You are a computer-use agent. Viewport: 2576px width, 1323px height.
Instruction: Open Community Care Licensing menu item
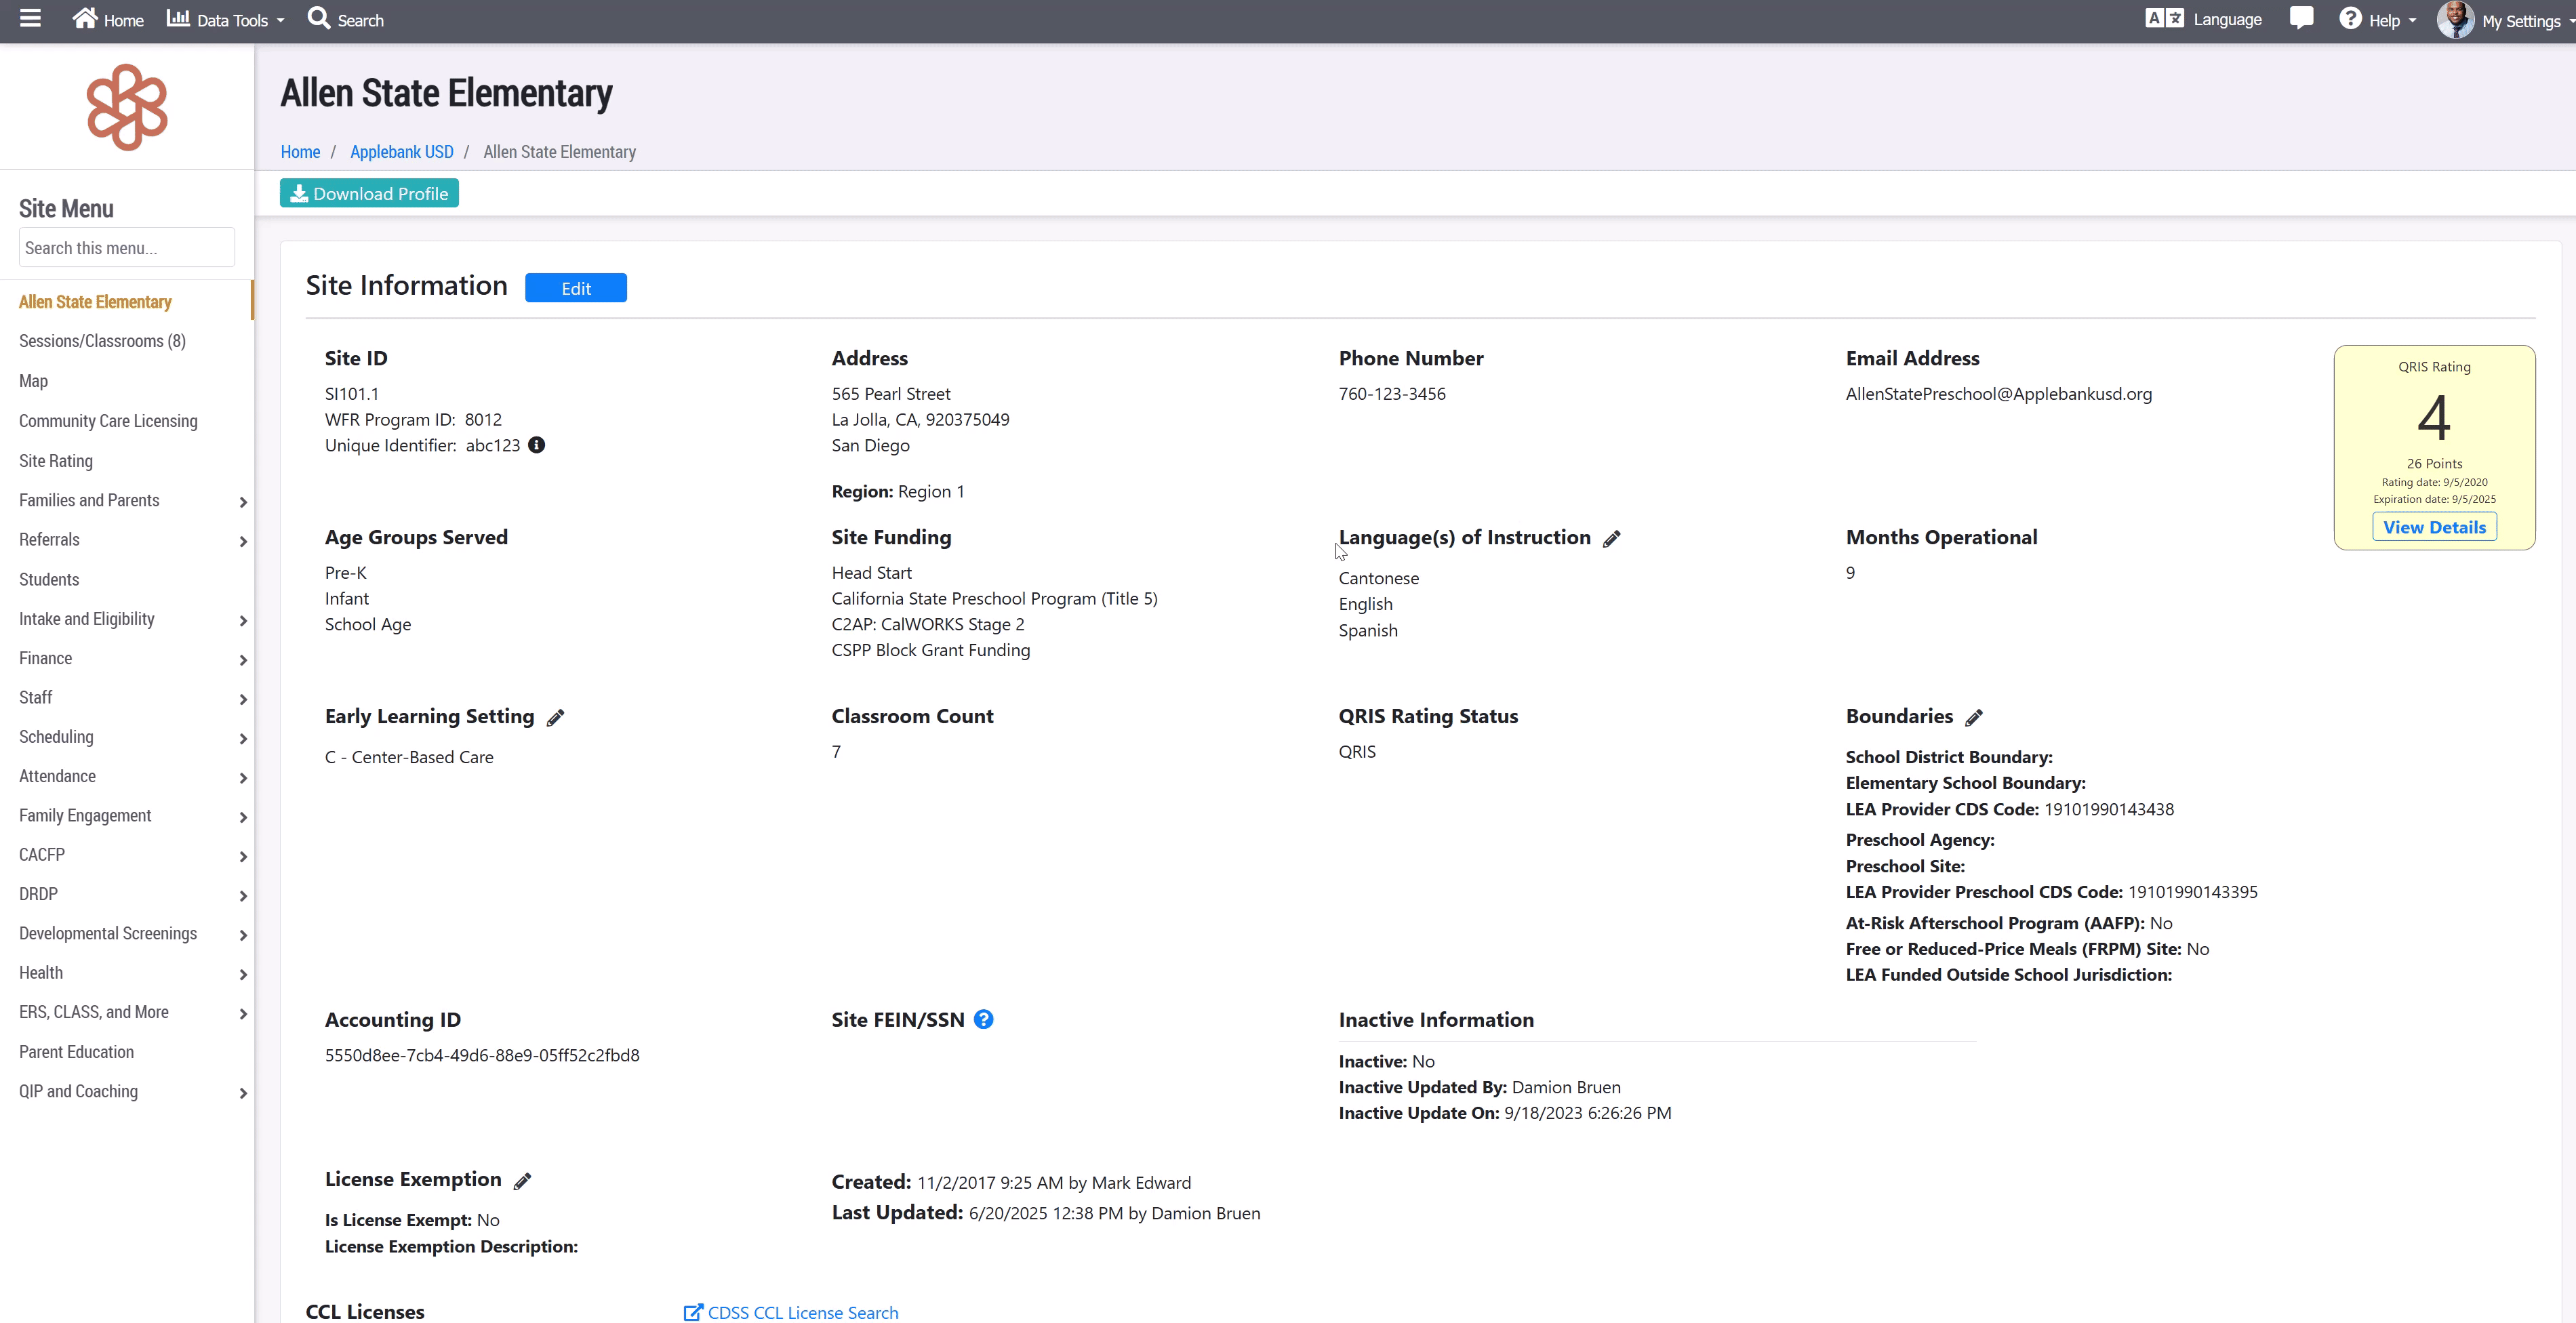point(108,421)
